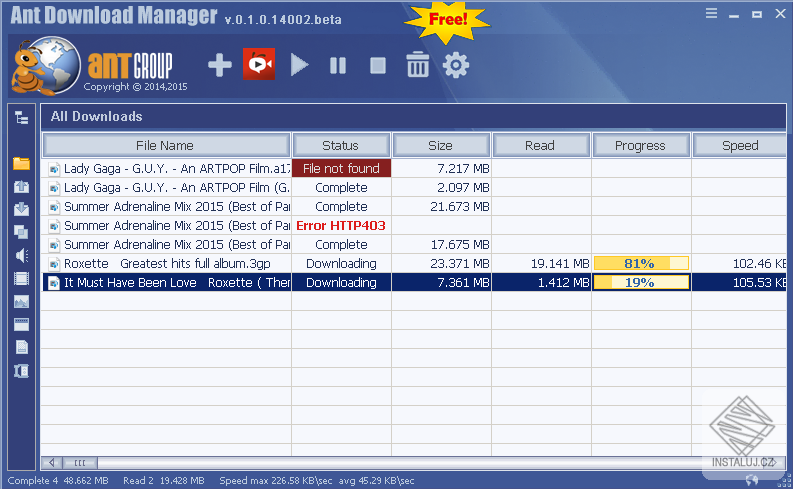
Task: Sort by Read column header
Action: 541,146
